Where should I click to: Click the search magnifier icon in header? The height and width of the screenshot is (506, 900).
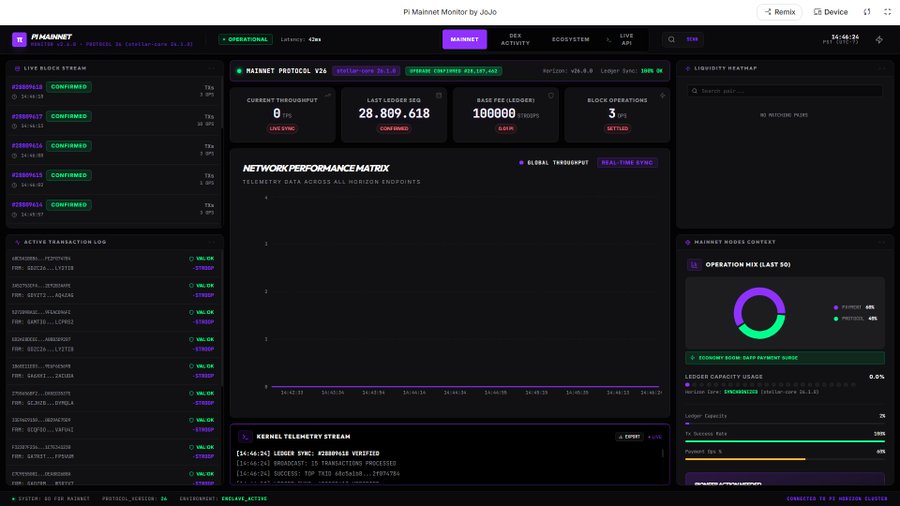(x=671, y=40)
